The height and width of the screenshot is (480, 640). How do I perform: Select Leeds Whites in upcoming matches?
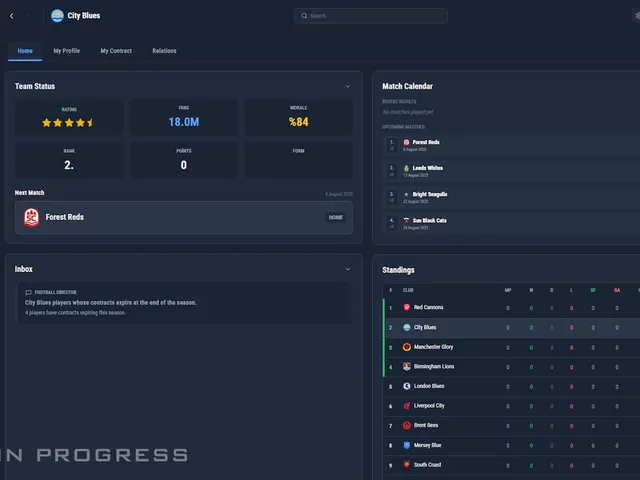[427, 168]
